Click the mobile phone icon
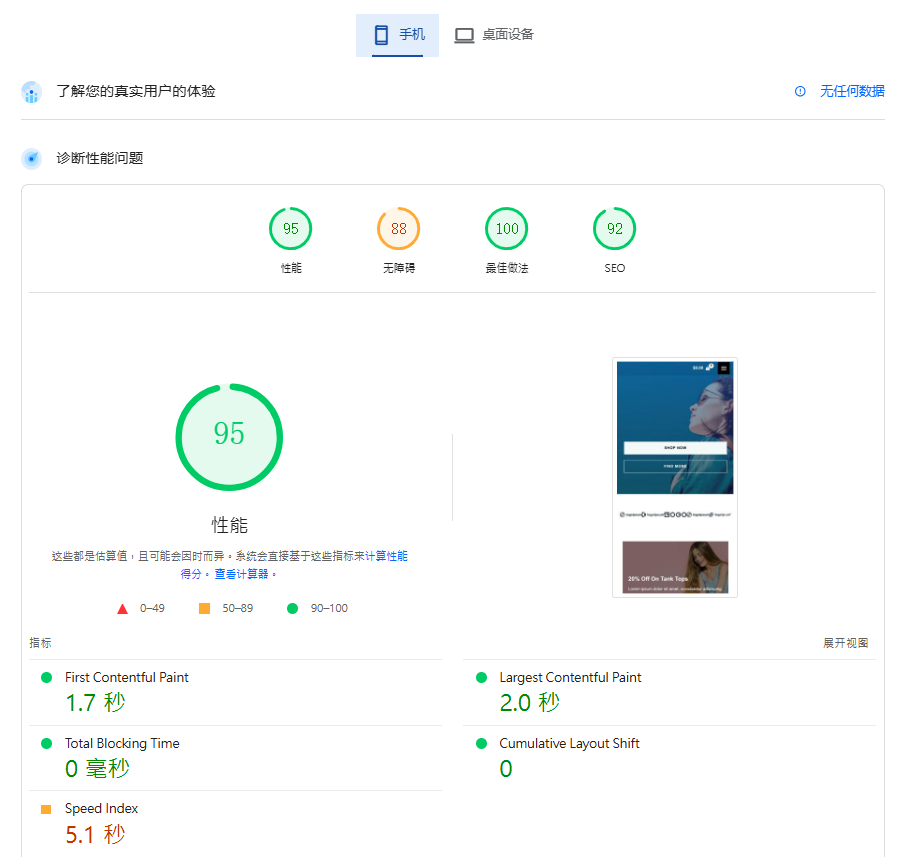The image size is (910, 857). [381, 35]
